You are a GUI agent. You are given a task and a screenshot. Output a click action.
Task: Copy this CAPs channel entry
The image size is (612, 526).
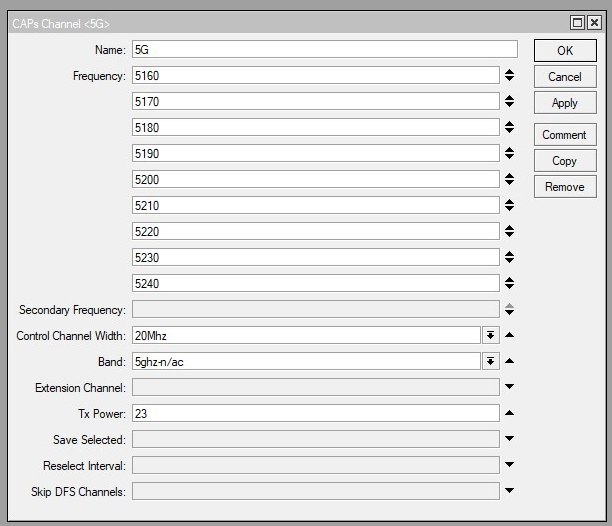[565, 161]
